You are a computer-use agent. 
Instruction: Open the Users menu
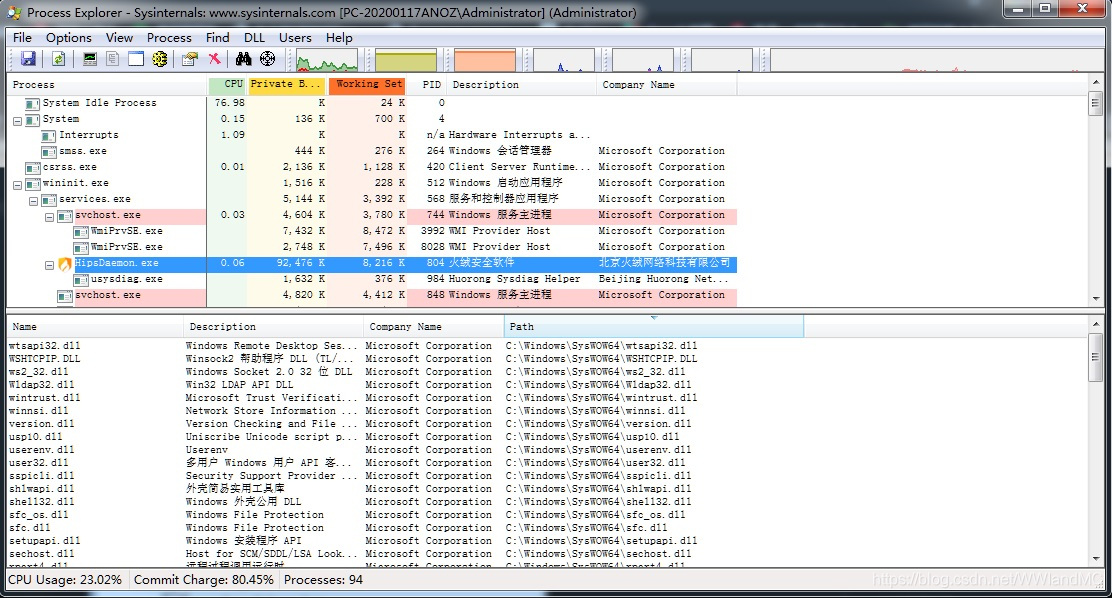click(x=295, y=38)
